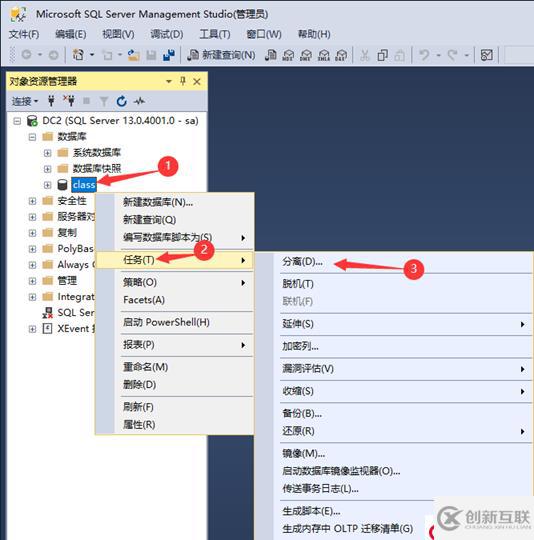Click the connect plug icon in Object Explorer
534x540 pixels.
(x=51, y=101)
